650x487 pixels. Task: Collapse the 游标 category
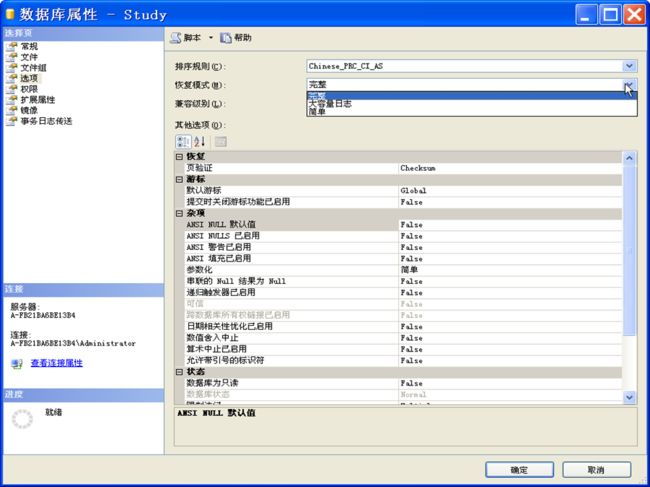tap(179, 179)
